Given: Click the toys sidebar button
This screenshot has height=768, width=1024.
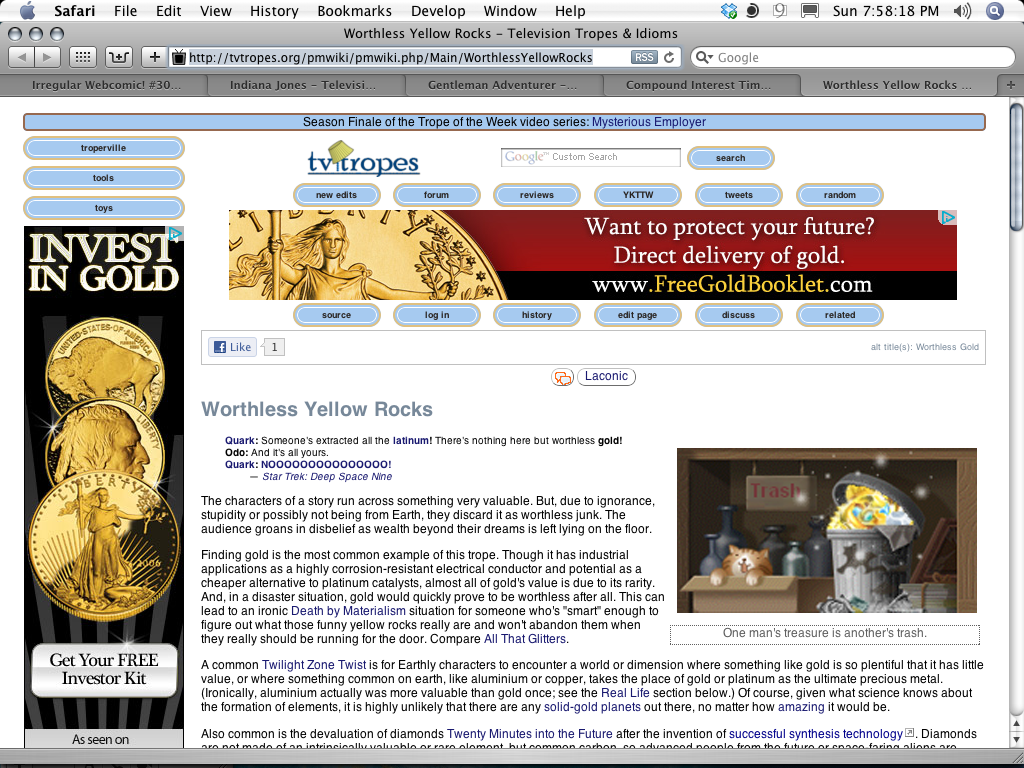Looking at the screenshot, I should tap(103, 208).
